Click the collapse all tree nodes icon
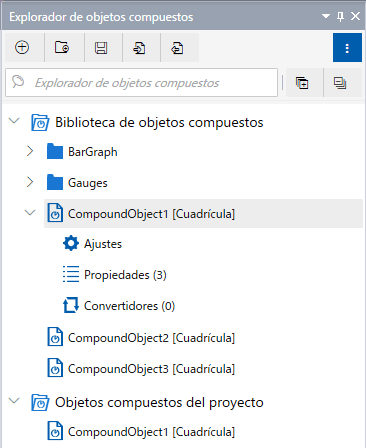This screenshot has height=448, width=366. coord(340,83)
